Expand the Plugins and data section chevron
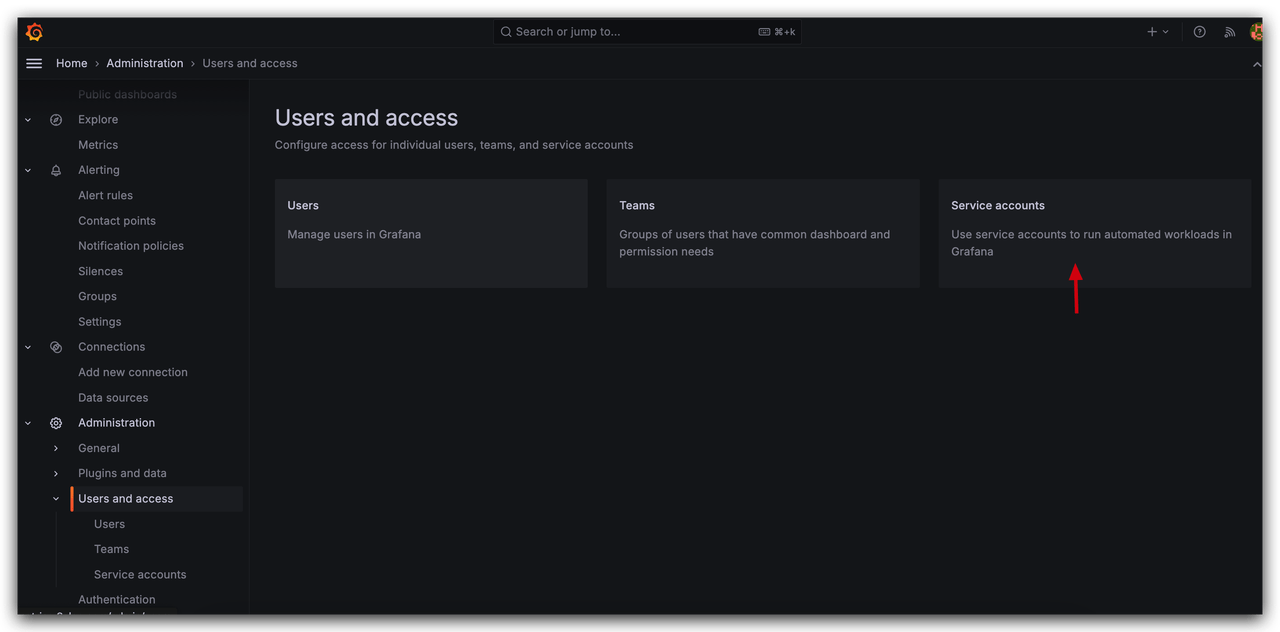Screen dimensions: 1280x632 pyautogui.click(x=56, y=474)
